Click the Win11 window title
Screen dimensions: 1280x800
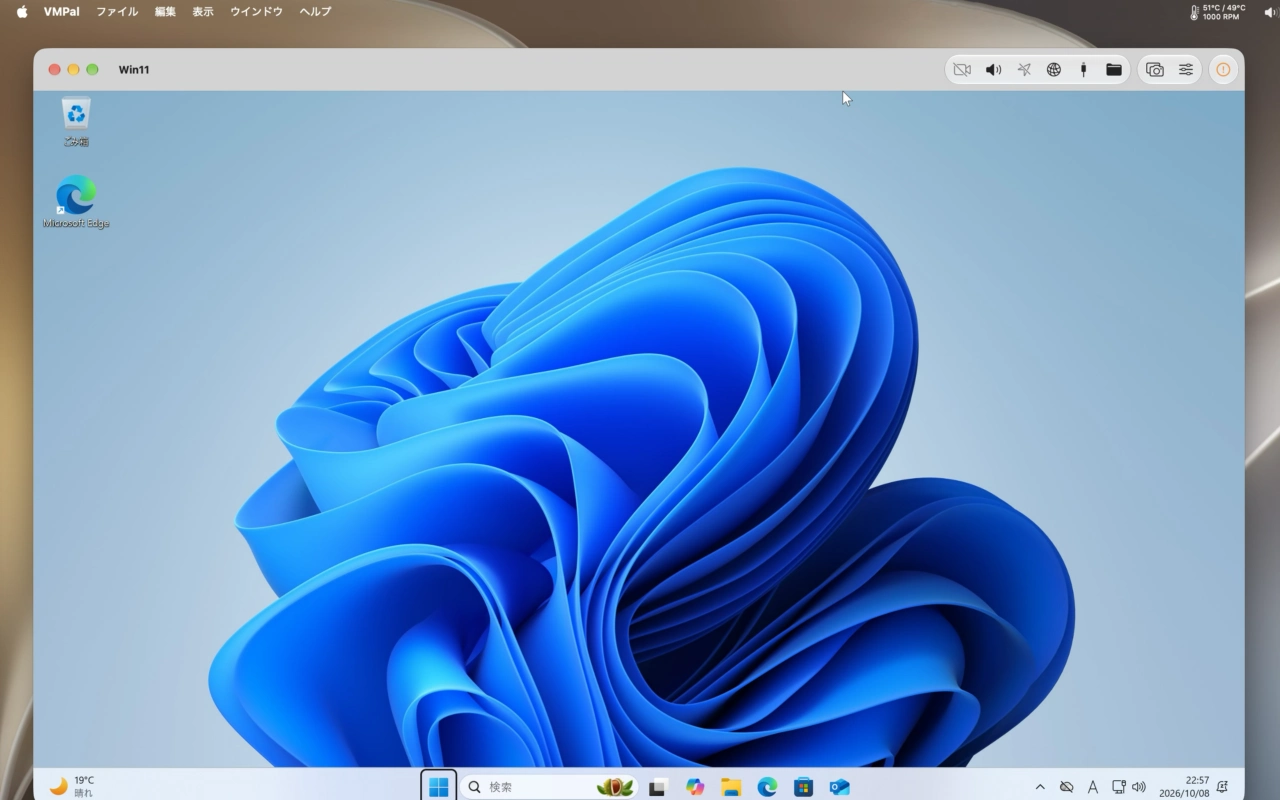pos(134,70)
